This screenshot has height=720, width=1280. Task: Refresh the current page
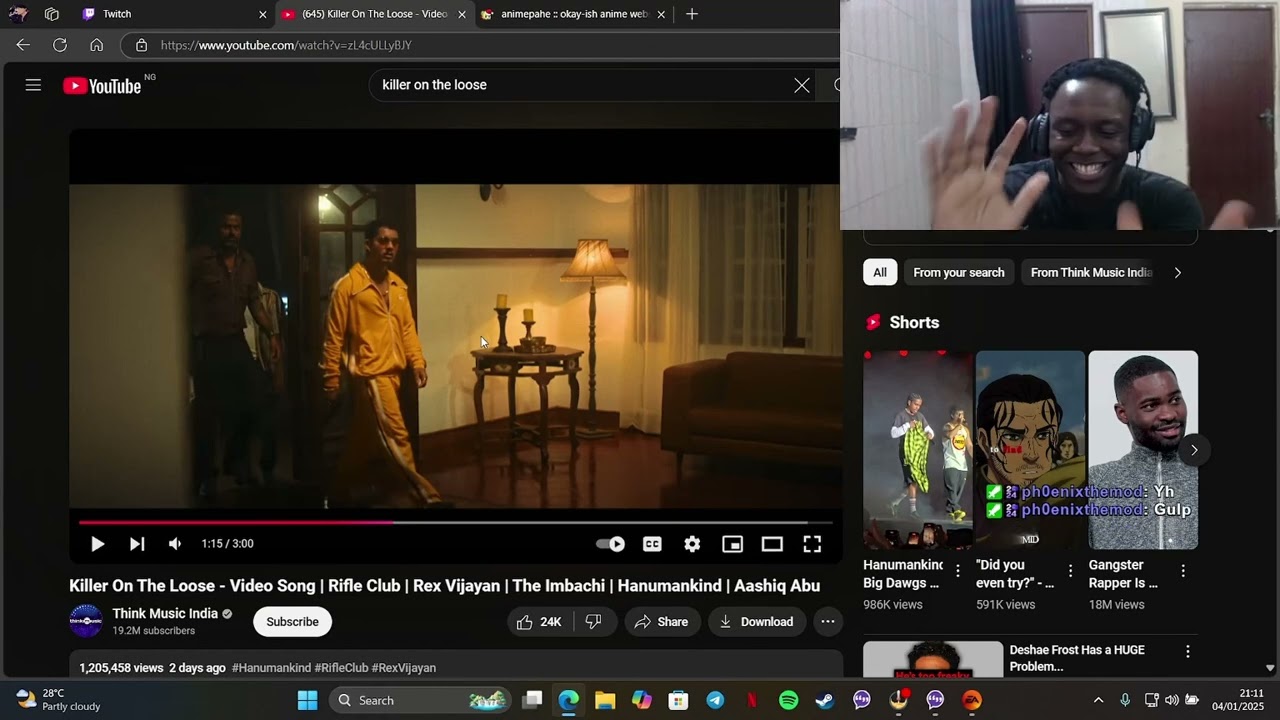60,45
